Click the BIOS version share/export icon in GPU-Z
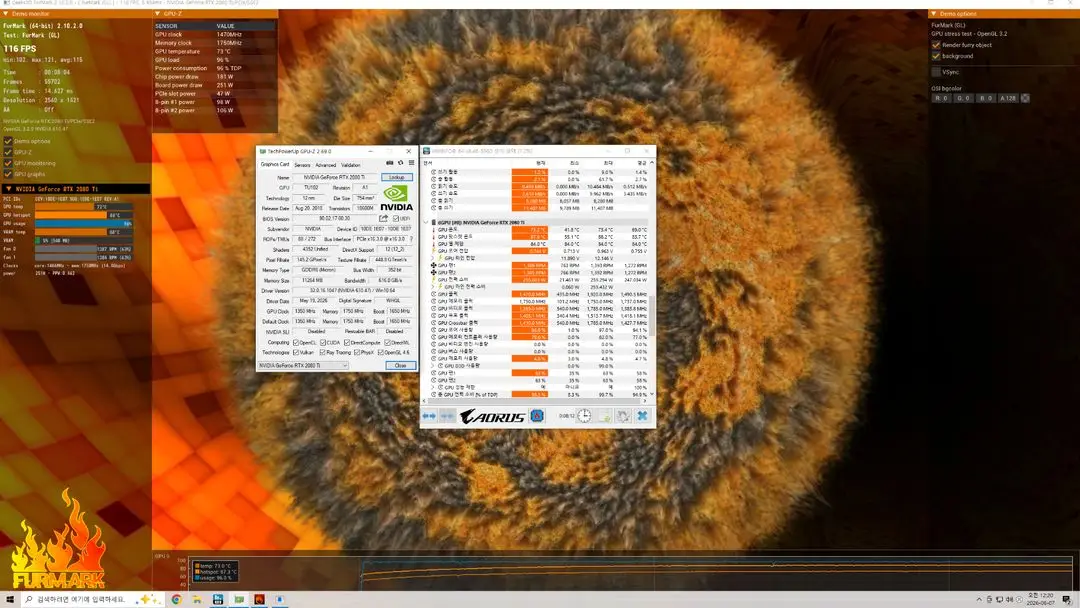The height and width of the screenshot is (608, 1080). click(x=384, y=218)
